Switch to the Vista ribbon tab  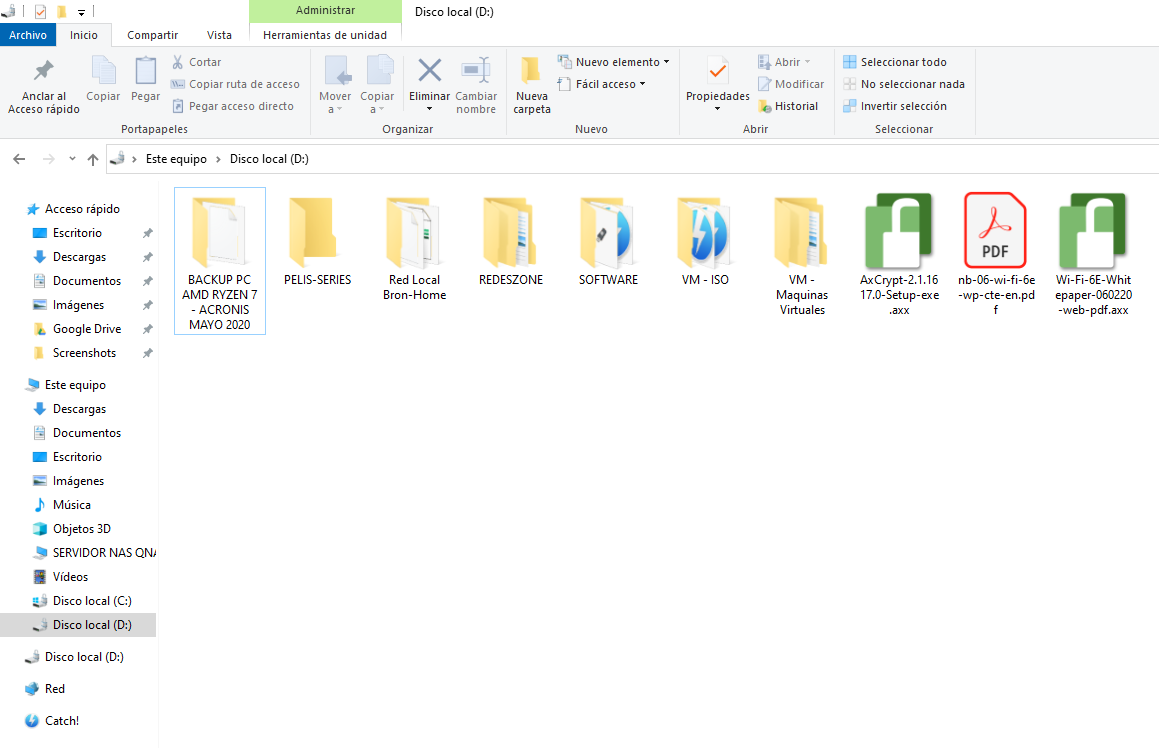coord(219,35)
